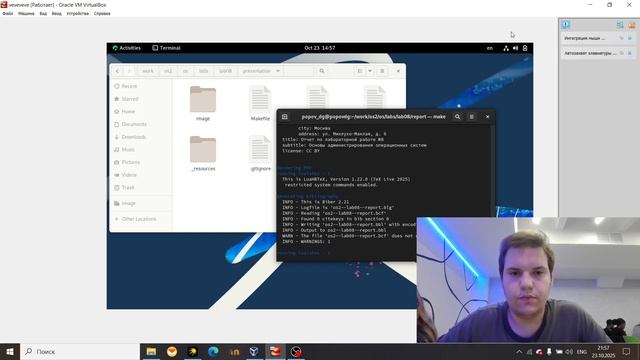
Task: Select Recent in the Files sidebar
Action: coord(141,86)
